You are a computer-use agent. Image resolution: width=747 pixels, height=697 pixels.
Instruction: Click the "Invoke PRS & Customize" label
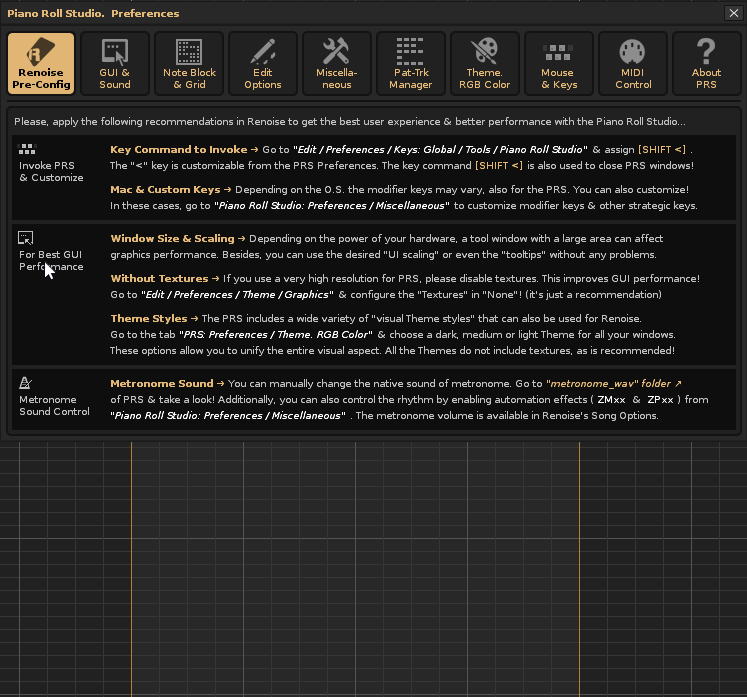(x=51, y=172)
